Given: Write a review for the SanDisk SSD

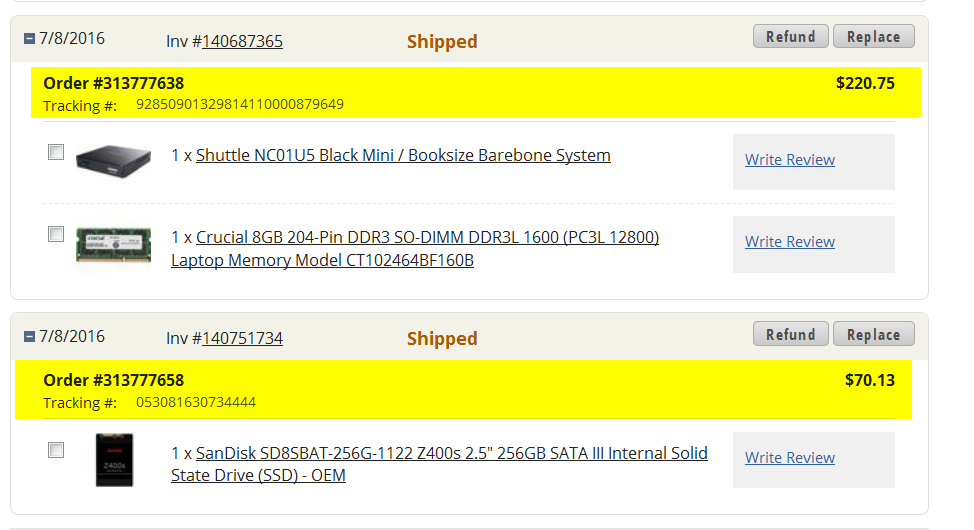Looking at the screenshot, I should click(x=790, y=458).
